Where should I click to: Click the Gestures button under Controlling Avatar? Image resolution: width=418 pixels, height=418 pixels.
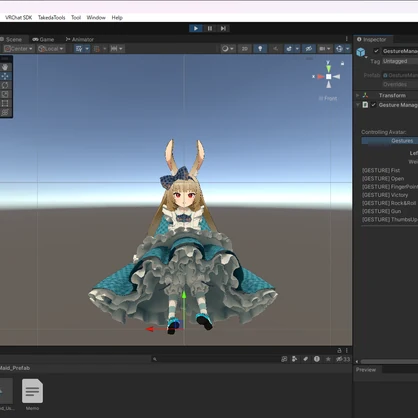click(390, 141)
